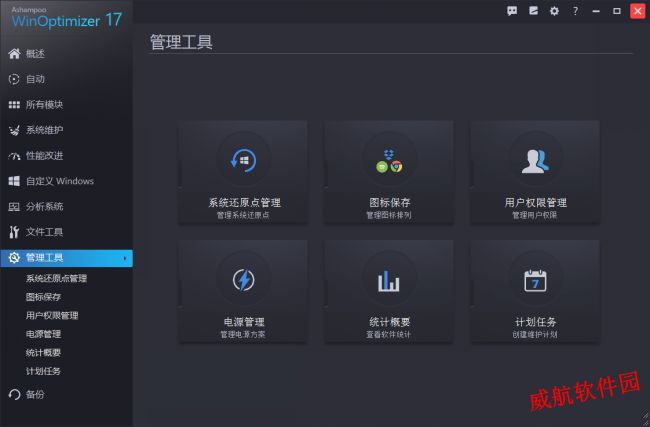Select 自动 in the sidebar
The width and height of the screenshot is (650, 427).
point(35,79)
